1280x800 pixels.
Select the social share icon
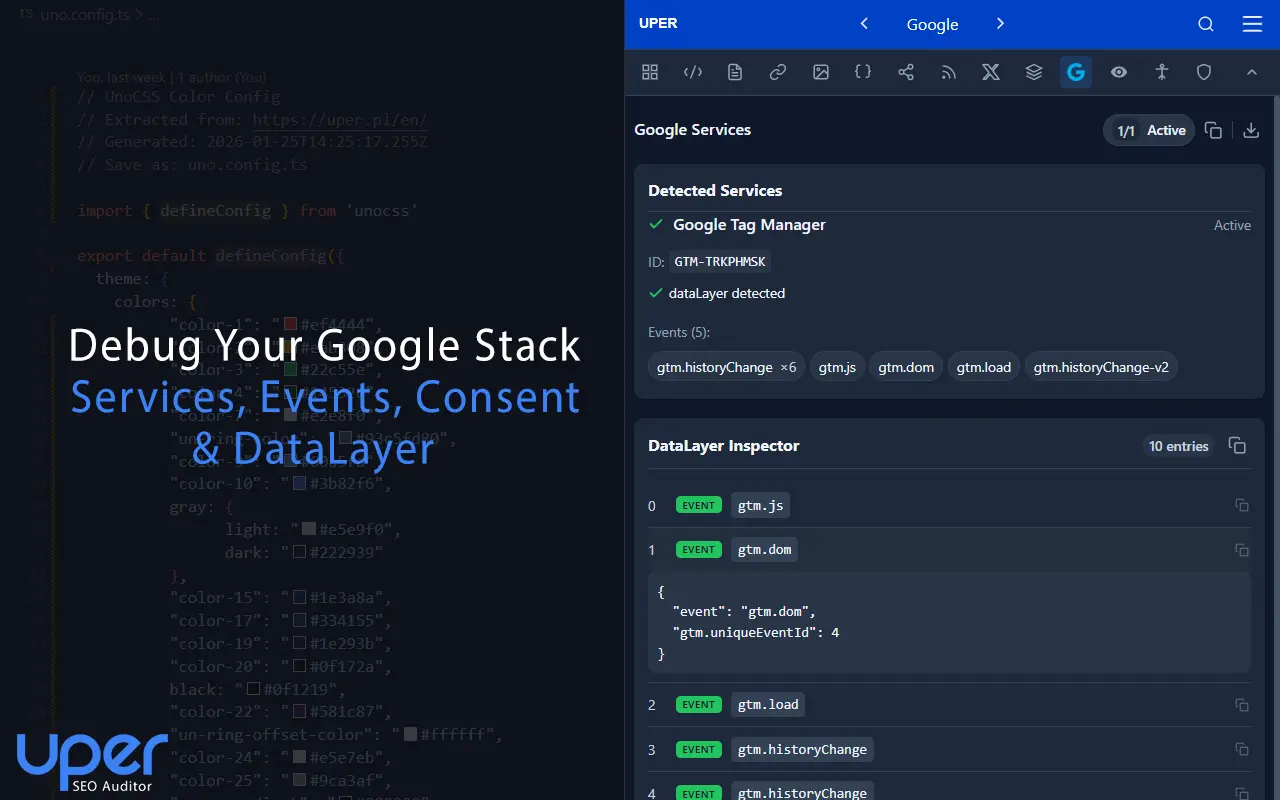[x=906, y=72]
